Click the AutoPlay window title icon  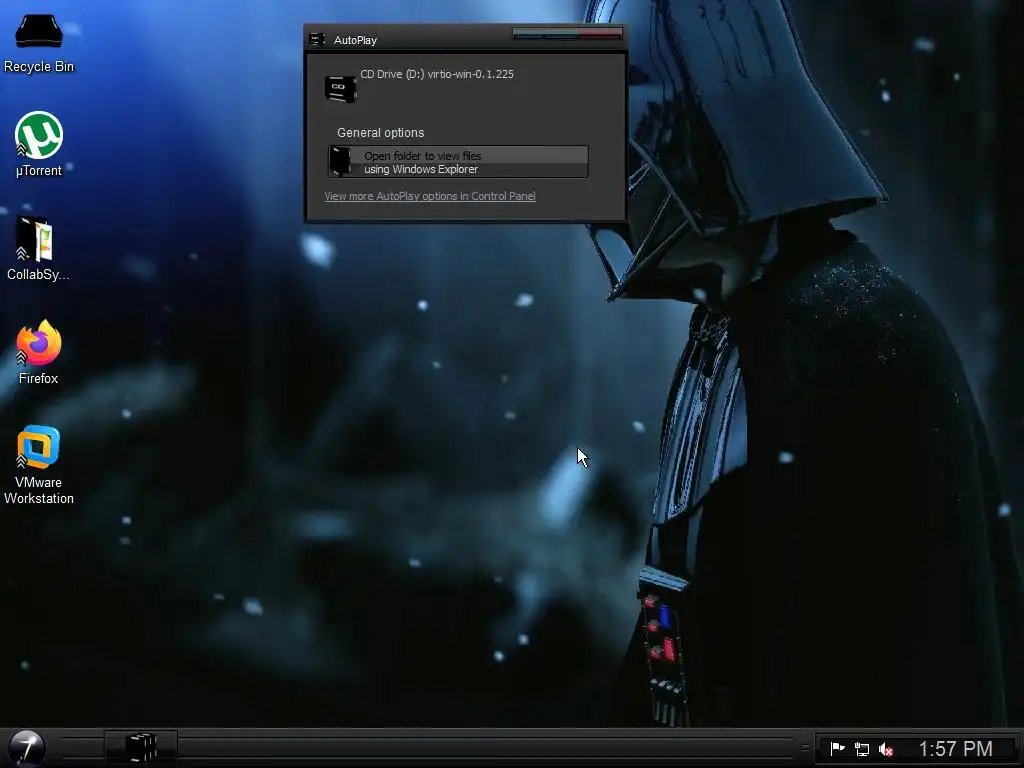click(317, 40)
